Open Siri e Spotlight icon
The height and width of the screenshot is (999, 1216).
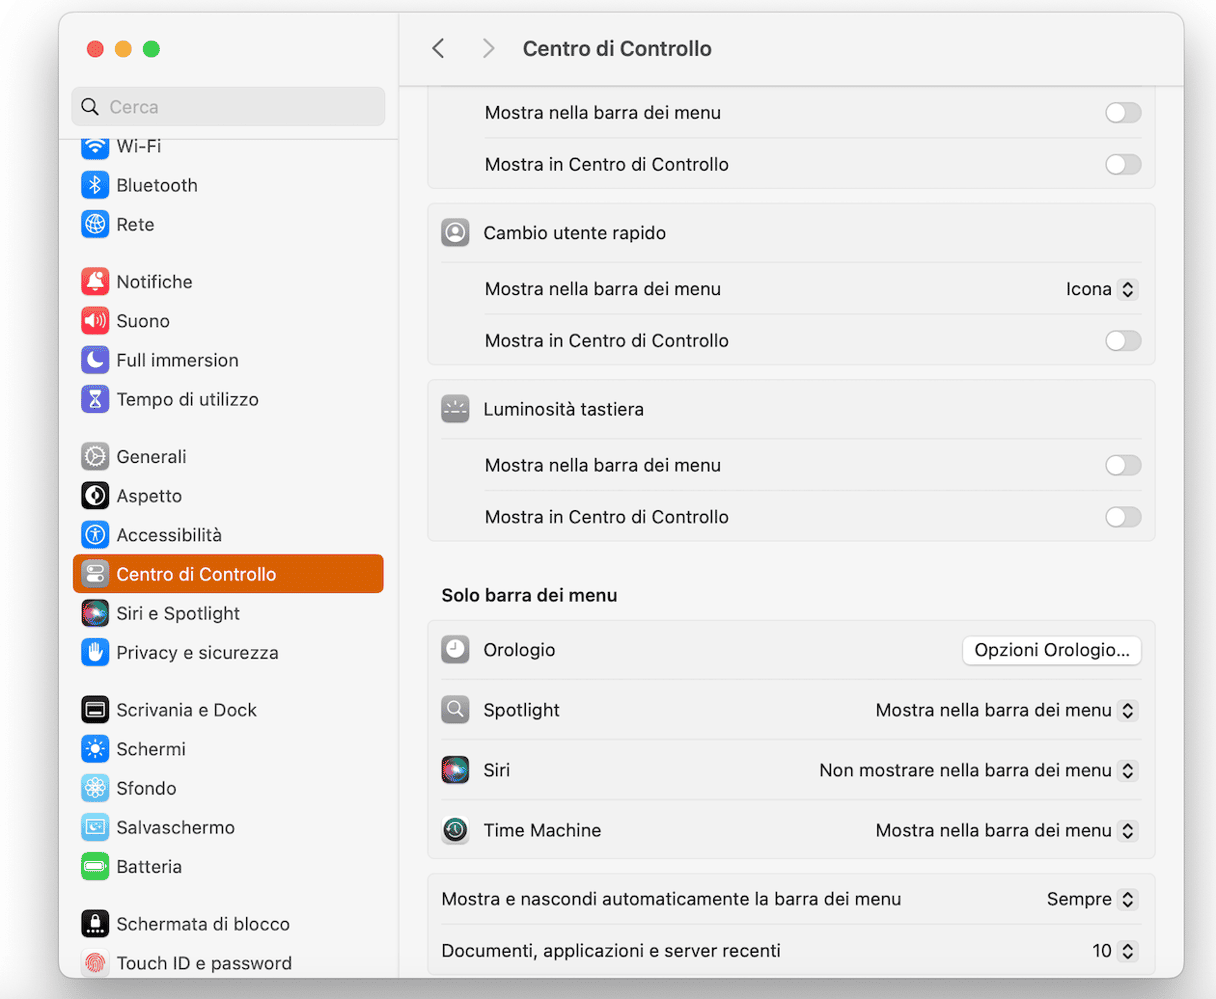click(95, 613)
